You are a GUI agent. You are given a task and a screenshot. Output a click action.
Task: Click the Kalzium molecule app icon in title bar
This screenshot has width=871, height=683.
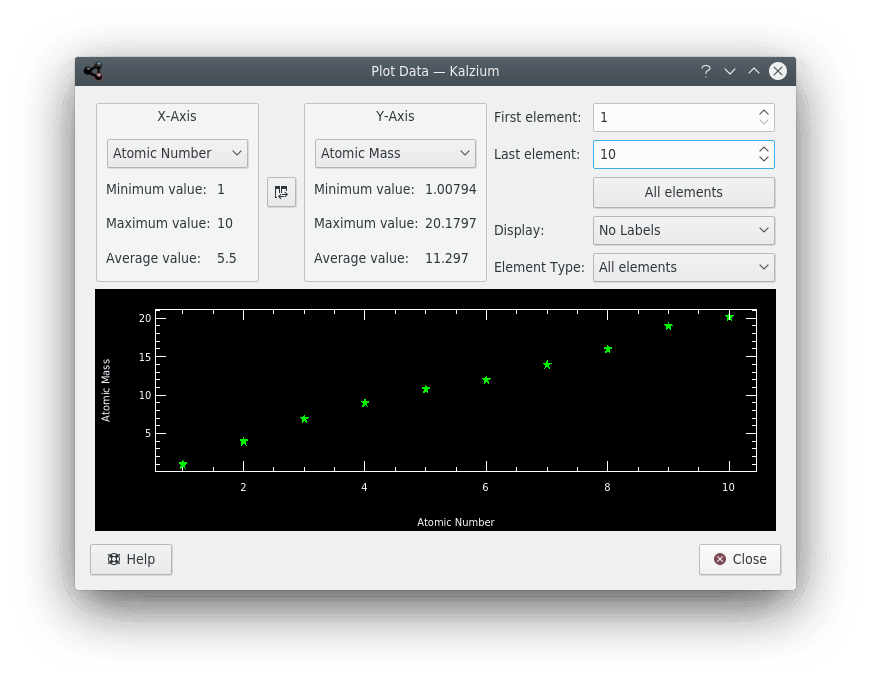pos(93,71)
